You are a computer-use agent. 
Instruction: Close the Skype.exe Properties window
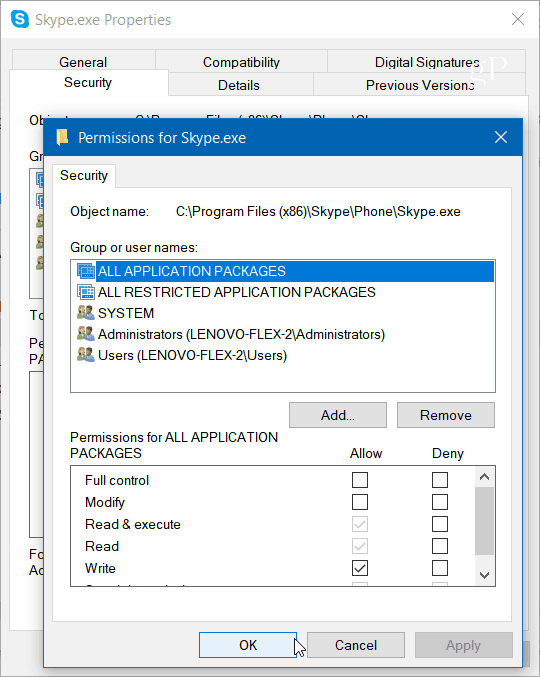pyautogui.click(x=518, y=19)
